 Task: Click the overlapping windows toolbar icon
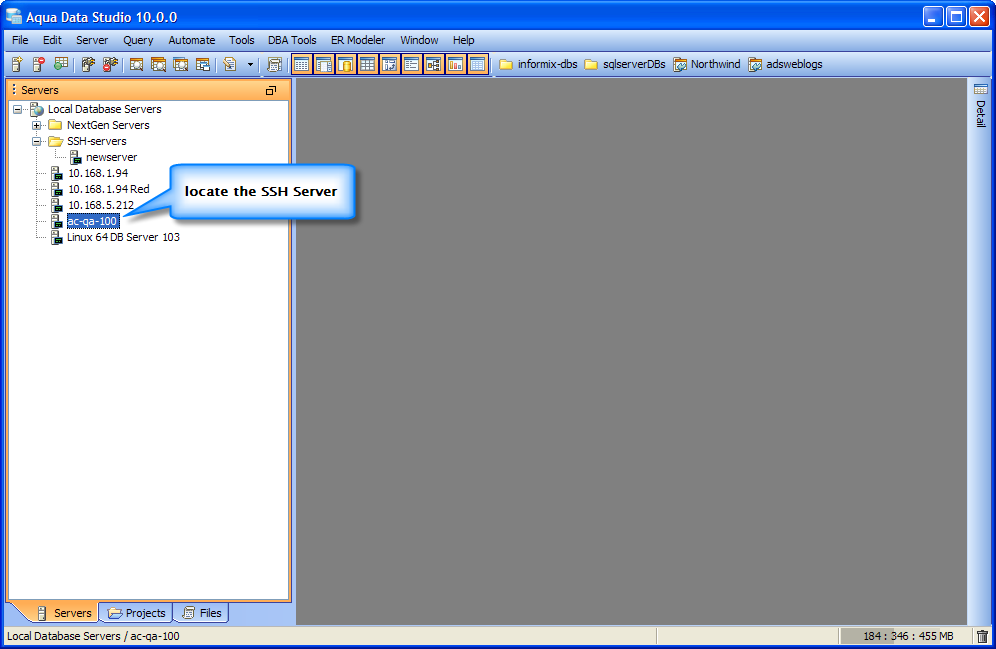pyautogui.click(x=203, y=64)
